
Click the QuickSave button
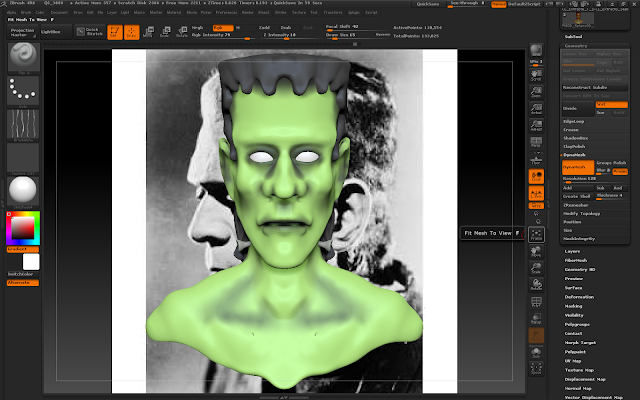click(x=428, y=4)
